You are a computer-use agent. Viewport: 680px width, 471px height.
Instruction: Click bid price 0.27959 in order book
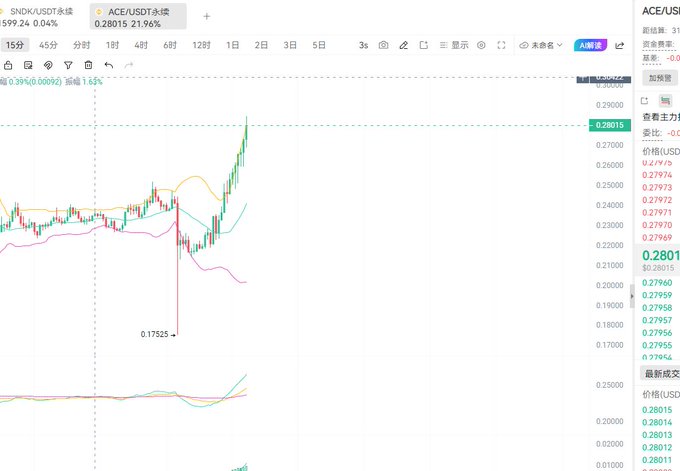tap(657, 295)
